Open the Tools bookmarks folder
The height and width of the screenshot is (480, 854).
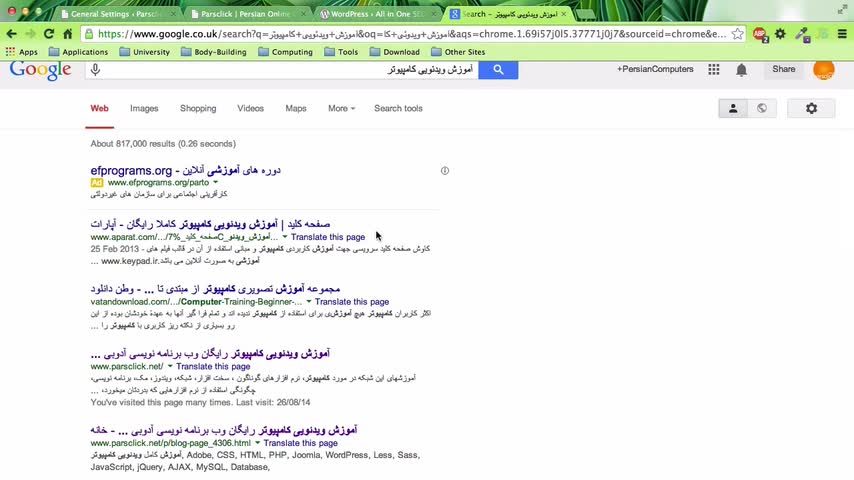pyautogui.click(x=341, y=52)
